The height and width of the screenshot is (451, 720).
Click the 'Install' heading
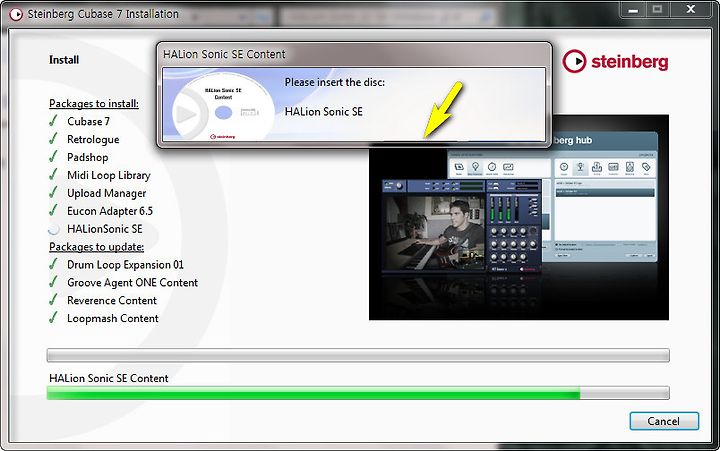[x=64, y=60]
